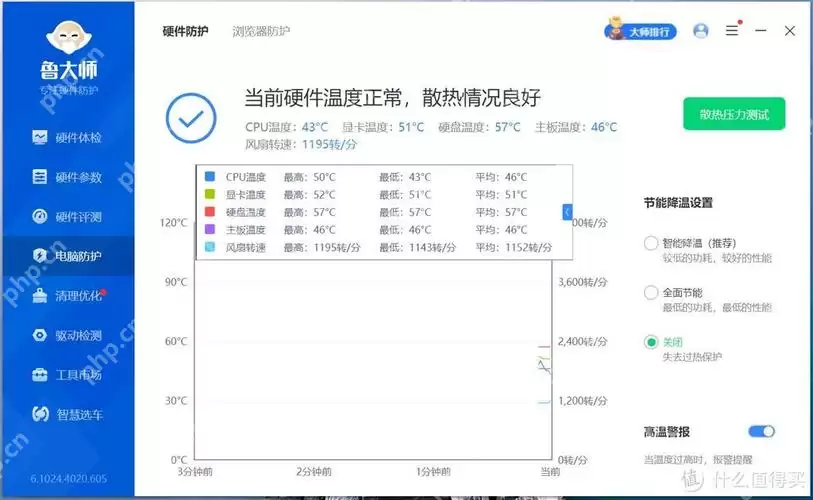Click the 节能降温设置 heading
This screenshot has height=500, width=813.
click(x=678, y=203)
